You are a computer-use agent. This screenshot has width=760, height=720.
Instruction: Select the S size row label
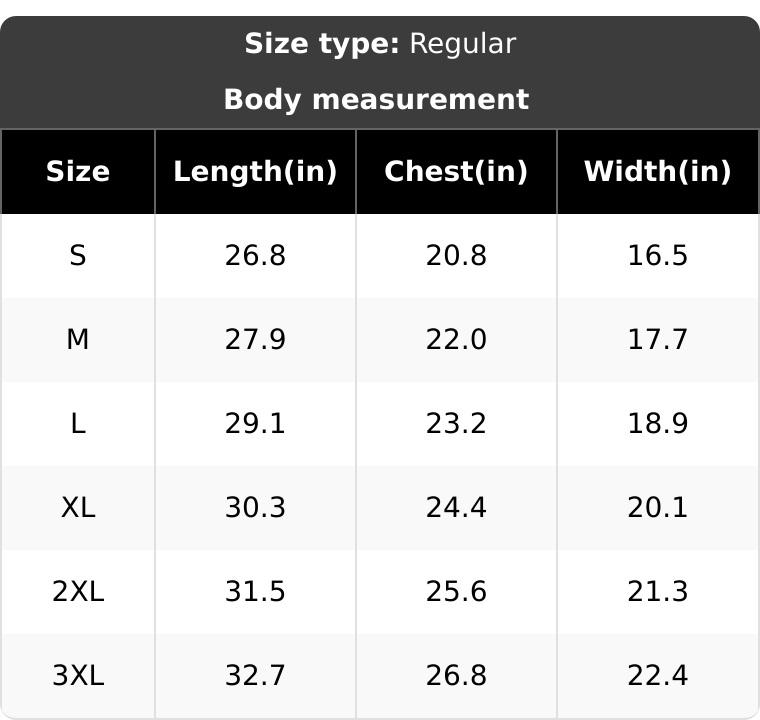78,256
